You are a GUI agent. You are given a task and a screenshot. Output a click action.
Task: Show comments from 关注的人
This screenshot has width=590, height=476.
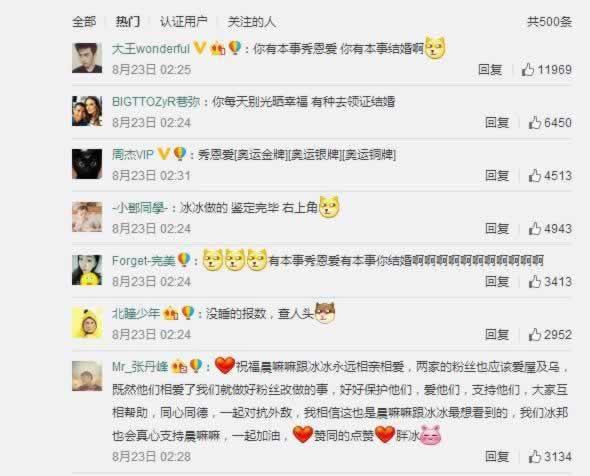point(252,21)
